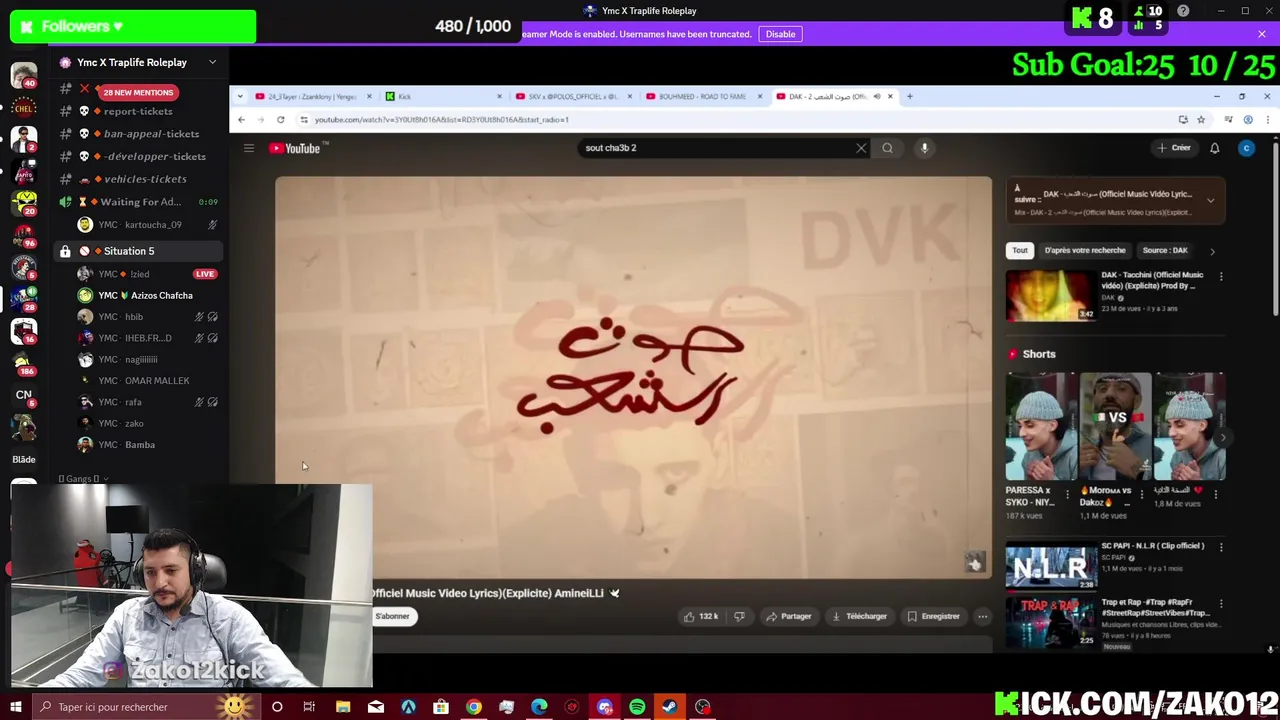
Task: Subscribe with the S'abonner button
Action: (392, 616)
